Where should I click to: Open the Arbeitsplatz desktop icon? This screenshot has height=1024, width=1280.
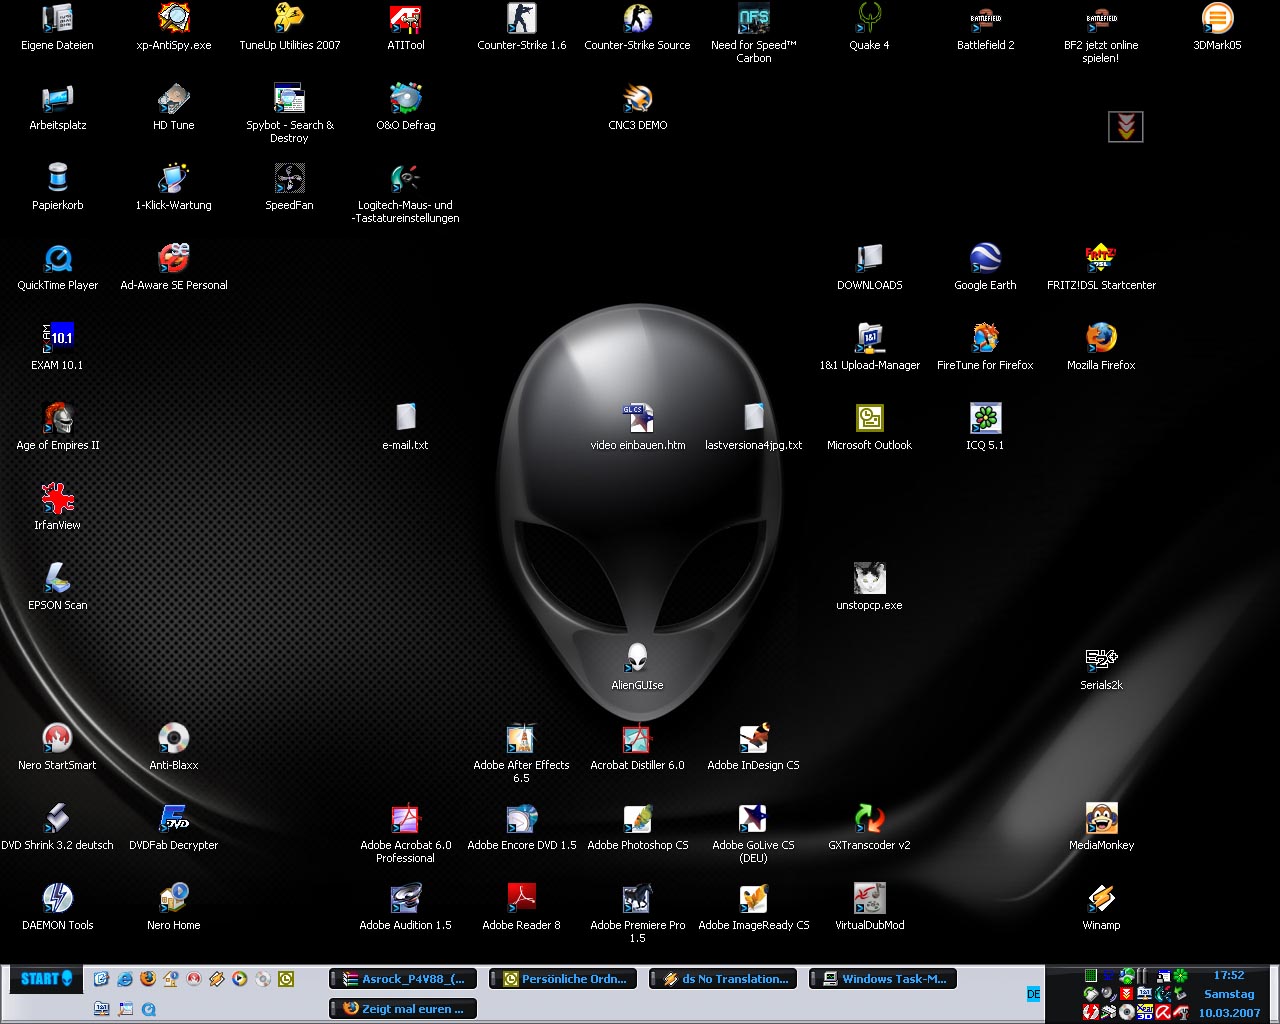point(57,108)
